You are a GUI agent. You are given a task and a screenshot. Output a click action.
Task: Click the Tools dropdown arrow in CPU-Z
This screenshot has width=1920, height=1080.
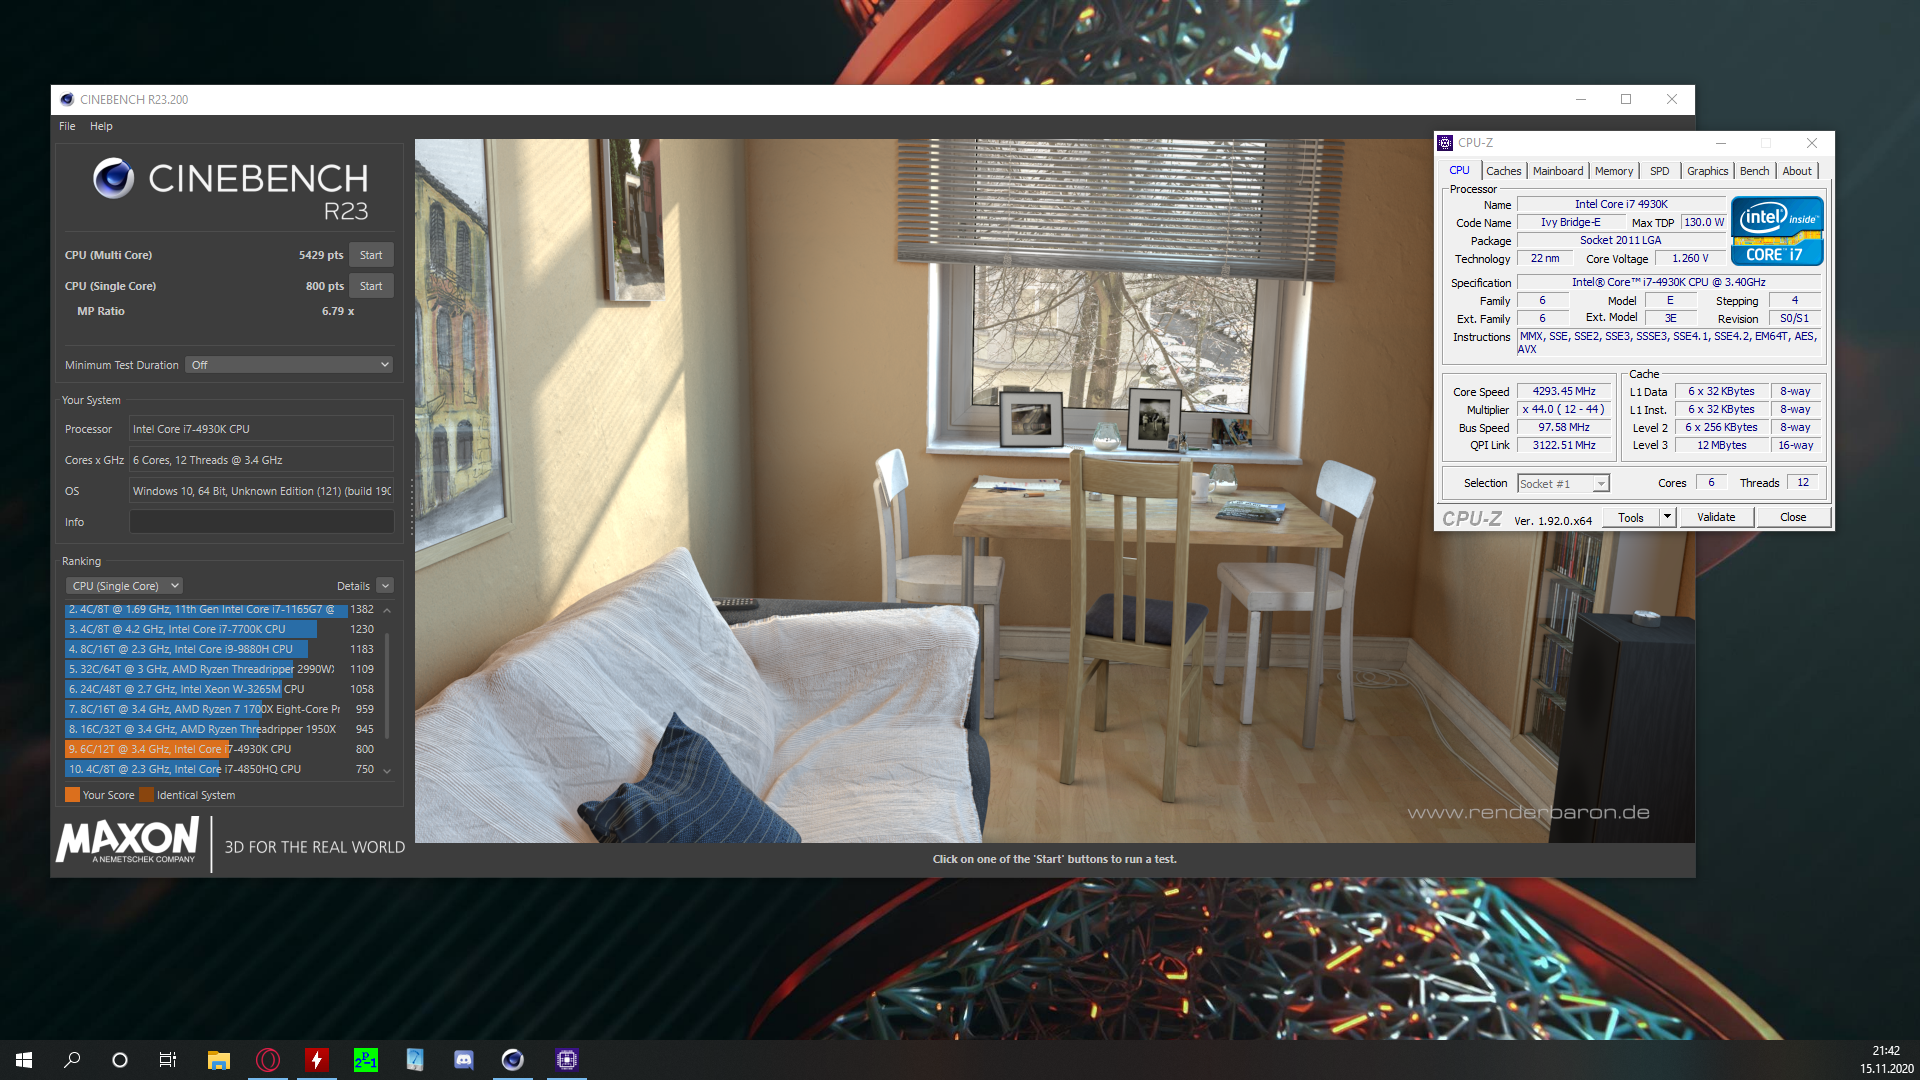(x=1667, y=517)
